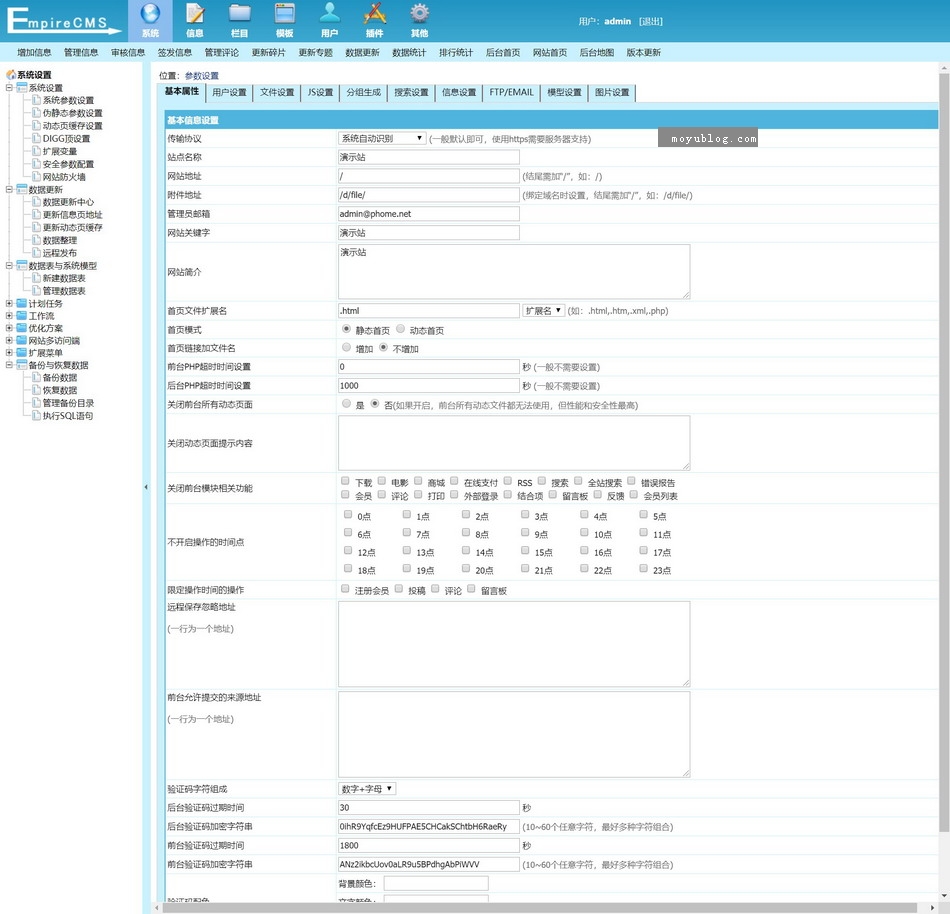This screenshot has height=914, width=950.
Task: Open the 插件 tools icon
Action: coord(374,13)
